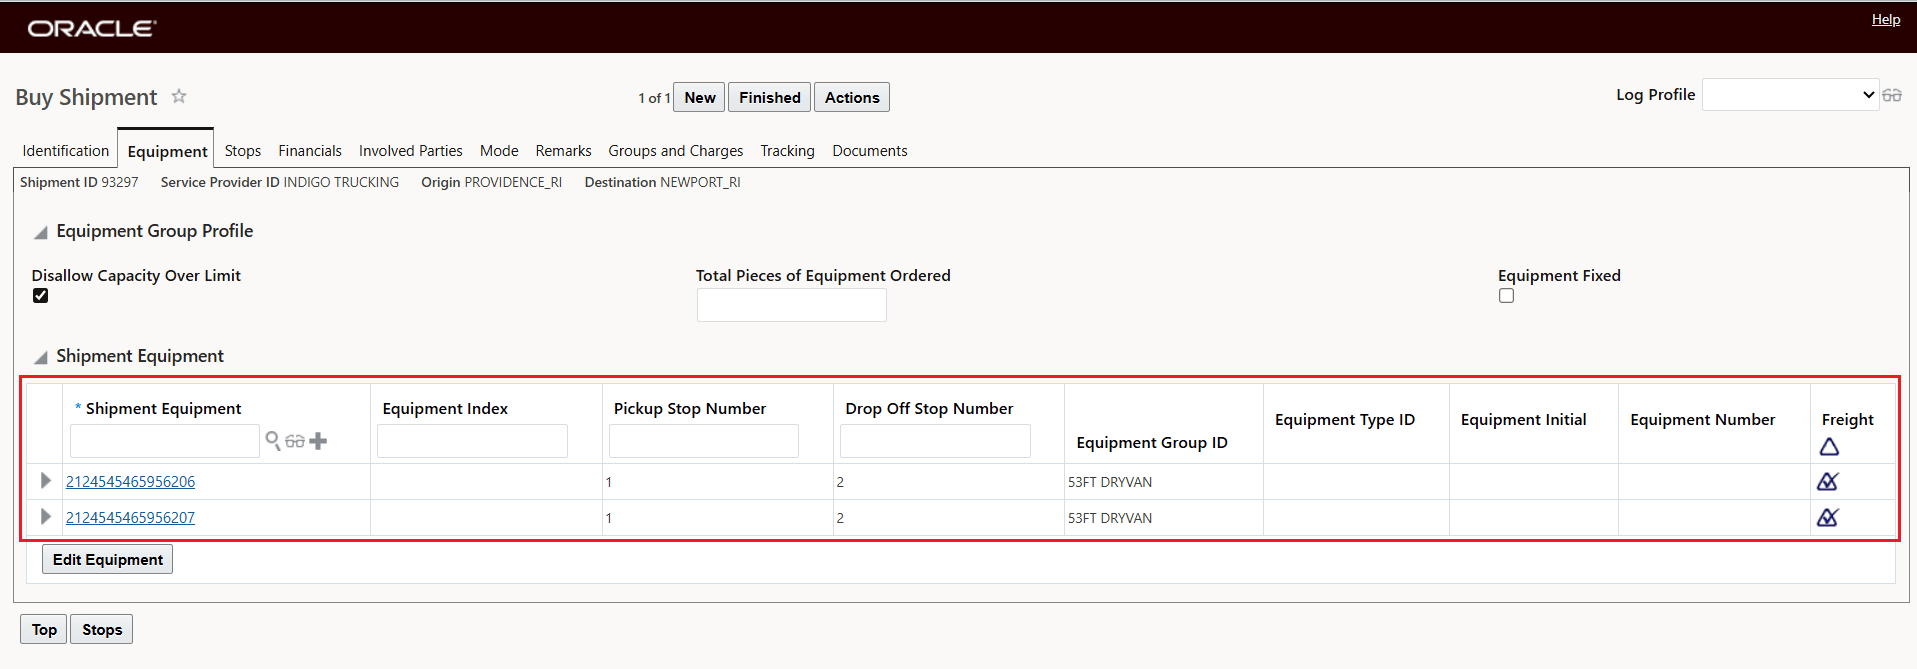
Task: Click the Destination NEWPORT_RI text
Action: pyautogui.click(x=663, y=182)
